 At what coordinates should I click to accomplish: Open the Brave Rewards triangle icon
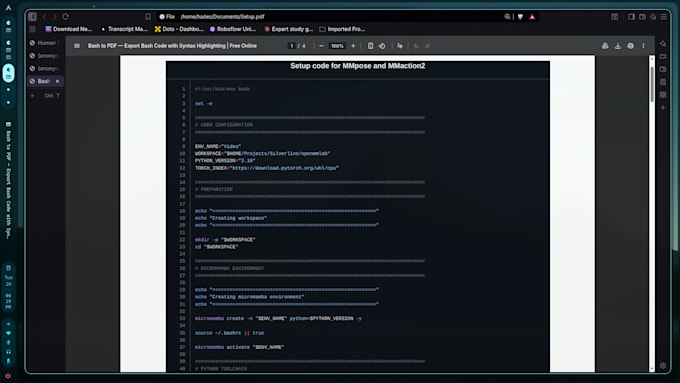(532, 16)
